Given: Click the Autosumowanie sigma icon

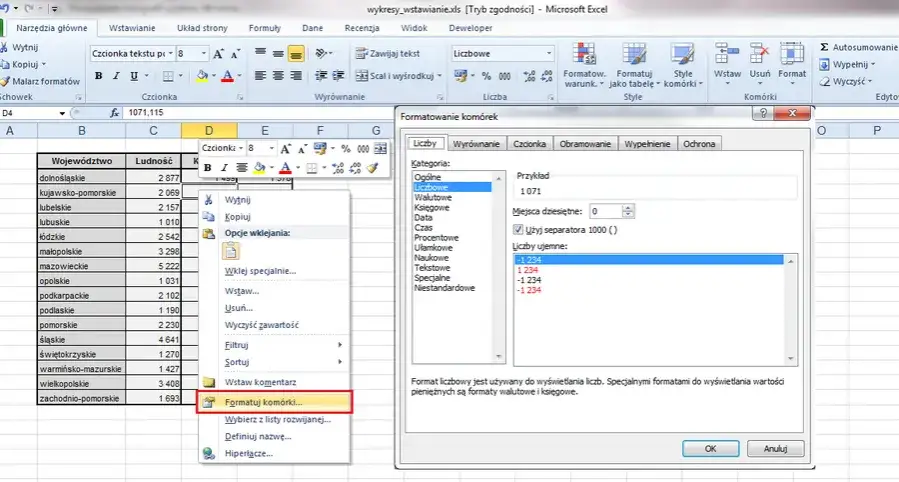Looking at the screenshot, I should click(824, 47).
